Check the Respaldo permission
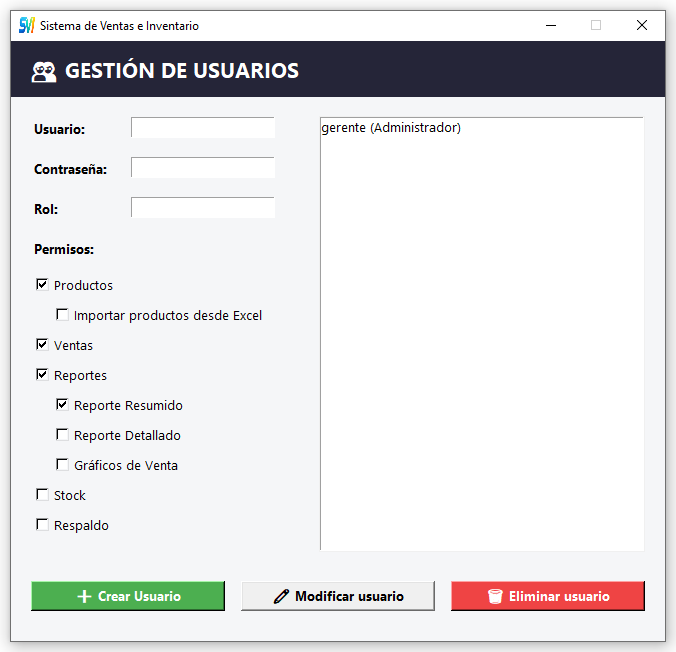 [x=42, y=525]
